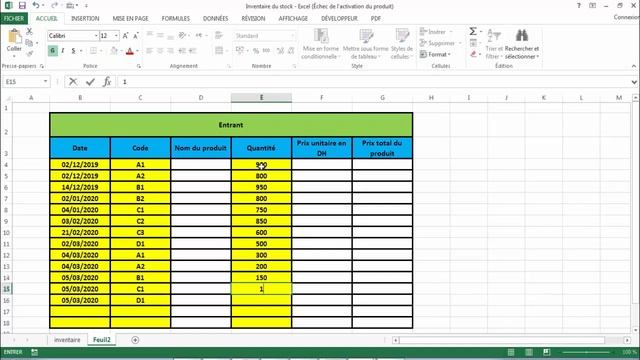This screenshot has width=640, height=360.
Task: Use the format painter brush icon
Action: [29, 53]
